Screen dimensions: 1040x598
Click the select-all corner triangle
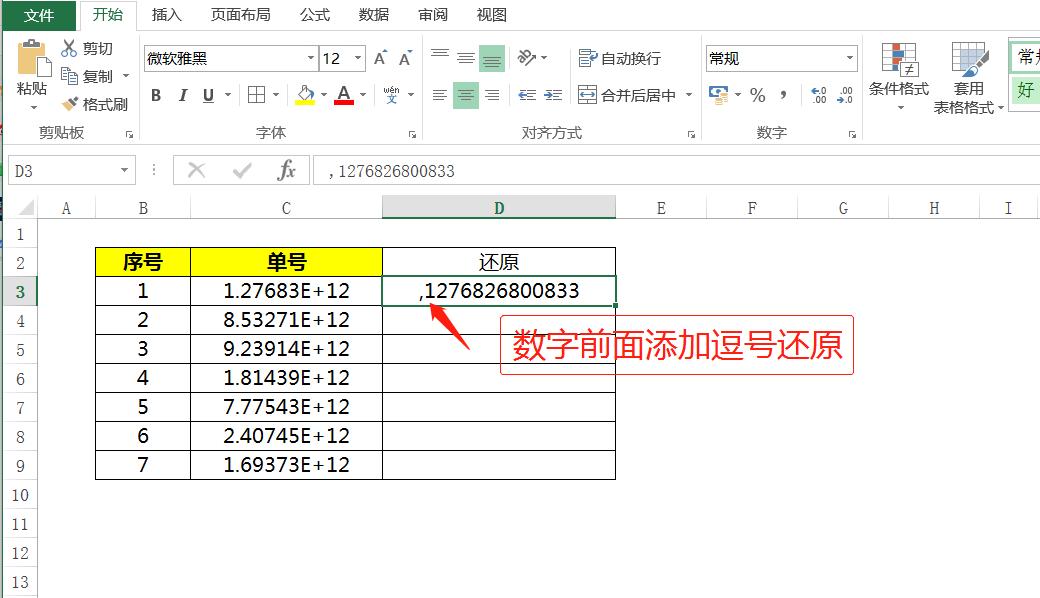pos(25,208)
